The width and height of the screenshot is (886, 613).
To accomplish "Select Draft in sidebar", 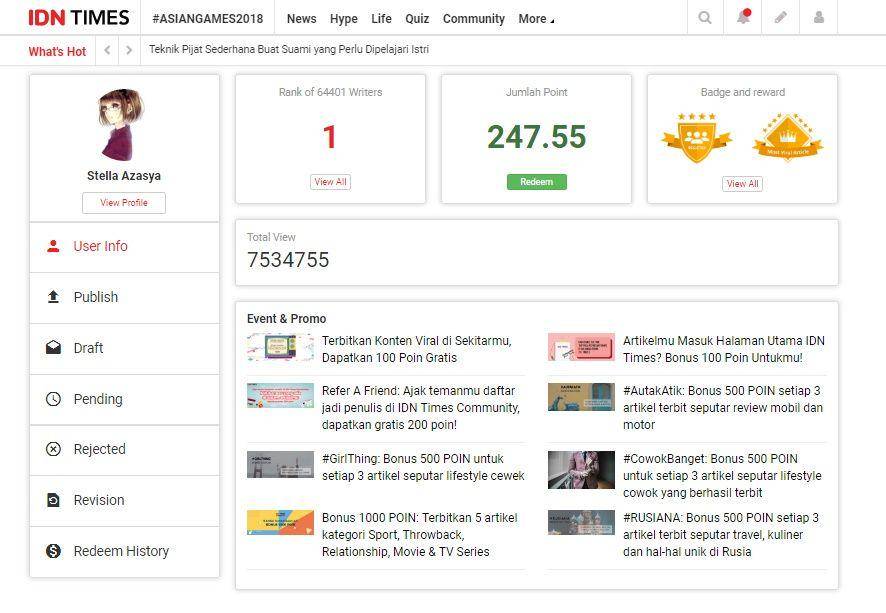I will pos(124,348).
